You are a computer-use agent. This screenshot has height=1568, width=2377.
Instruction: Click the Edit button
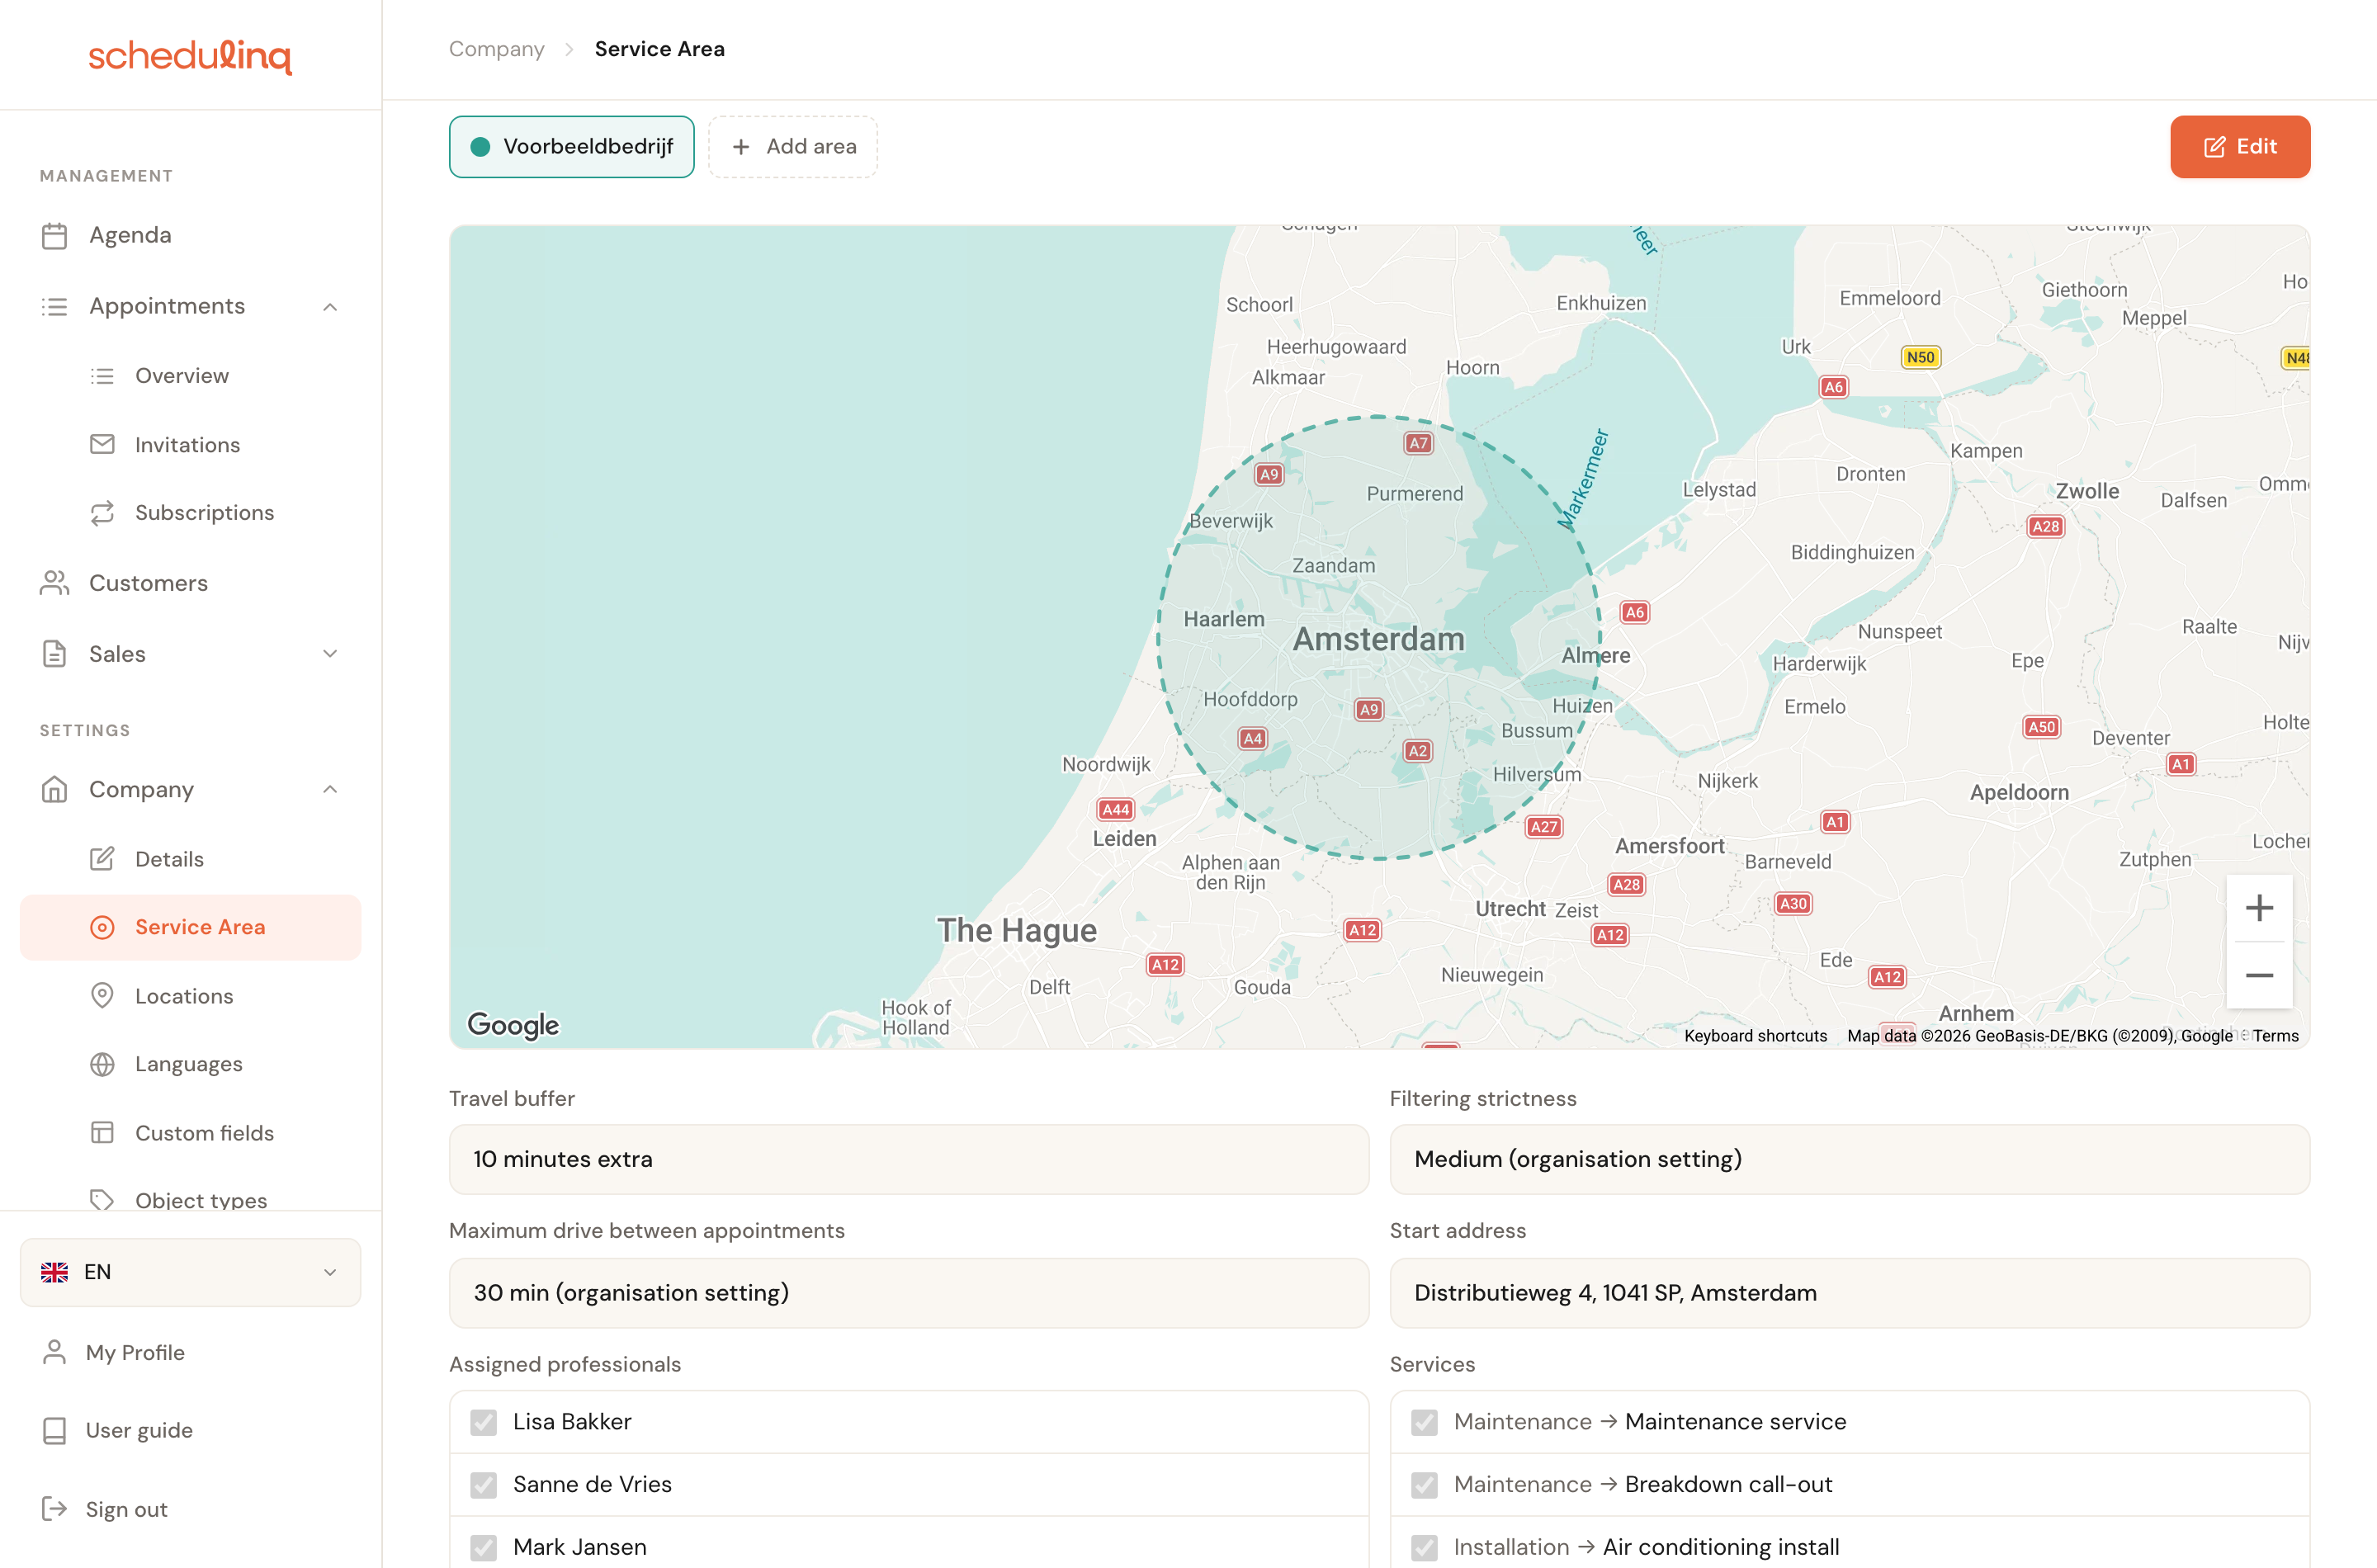click(x=2240, y=147)
